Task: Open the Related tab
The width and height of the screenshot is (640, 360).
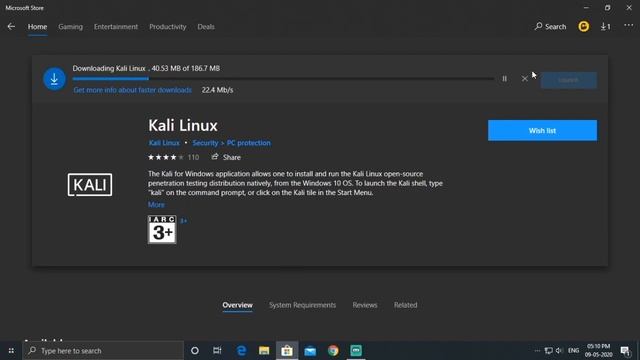Action: [405, 305]
